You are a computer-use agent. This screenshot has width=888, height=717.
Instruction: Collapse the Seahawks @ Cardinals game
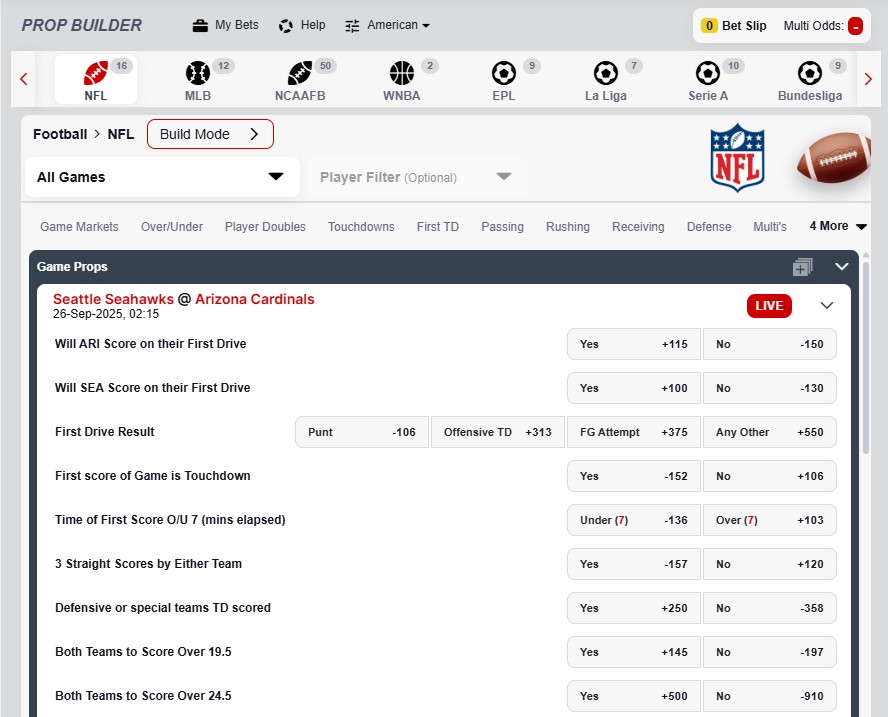click(x=827, y=306)
